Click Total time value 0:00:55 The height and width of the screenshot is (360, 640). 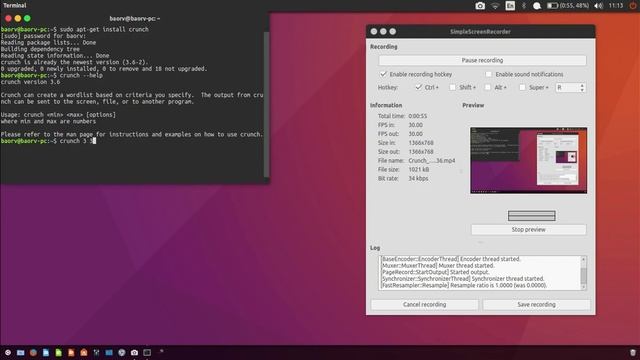click(418, 116)
